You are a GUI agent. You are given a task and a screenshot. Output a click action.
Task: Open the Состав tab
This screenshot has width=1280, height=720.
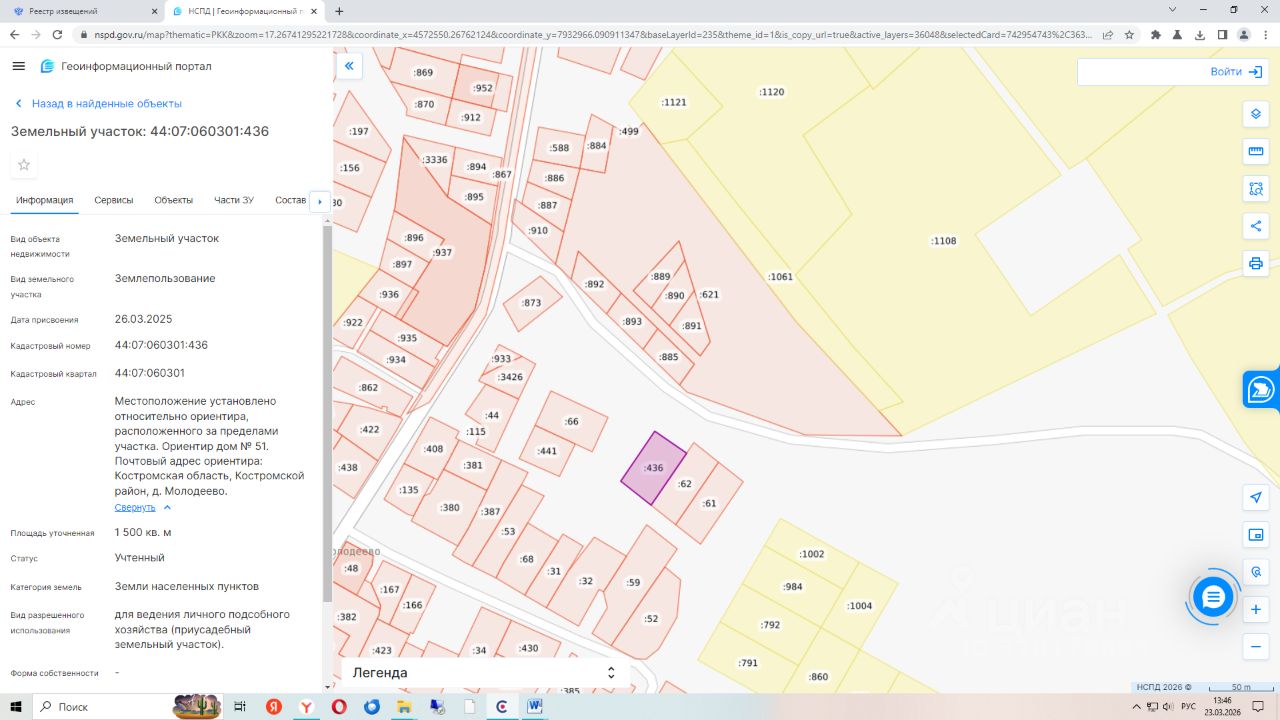pos(290,200)
